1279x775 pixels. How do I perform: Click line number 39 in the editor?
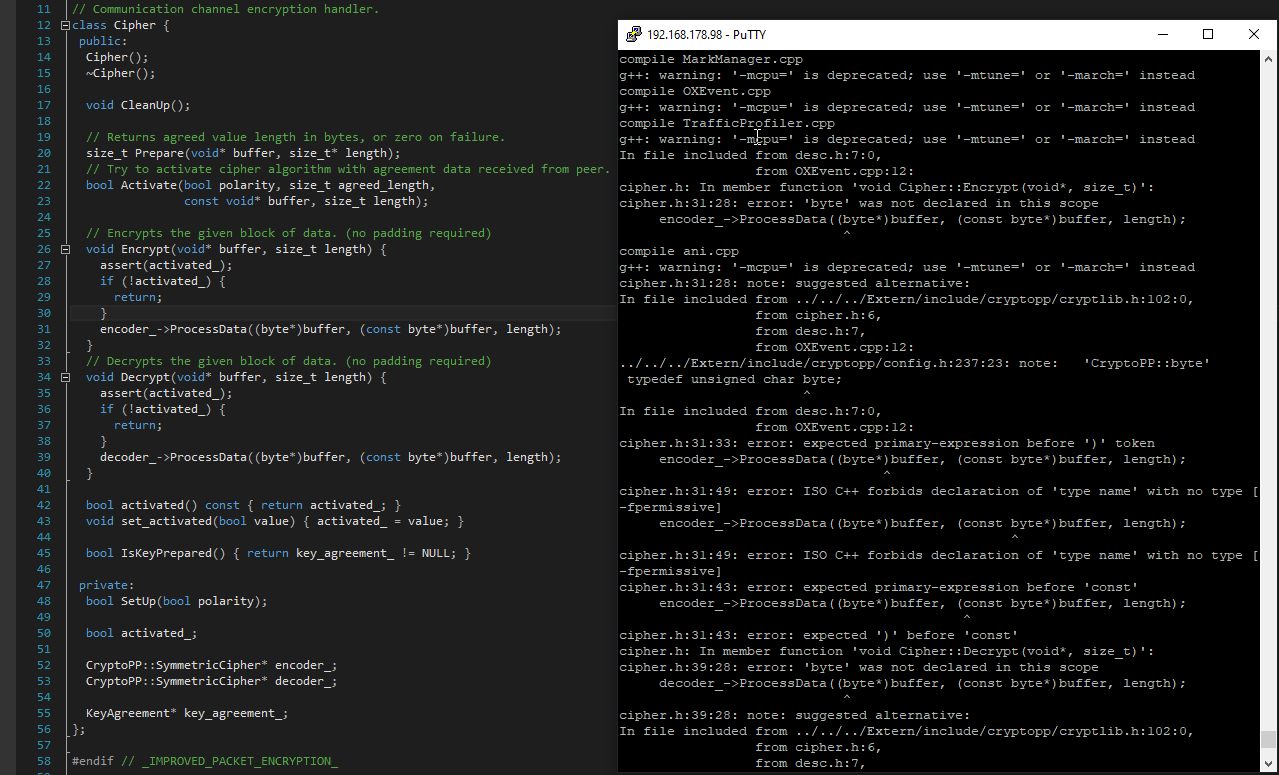(43, 457)
